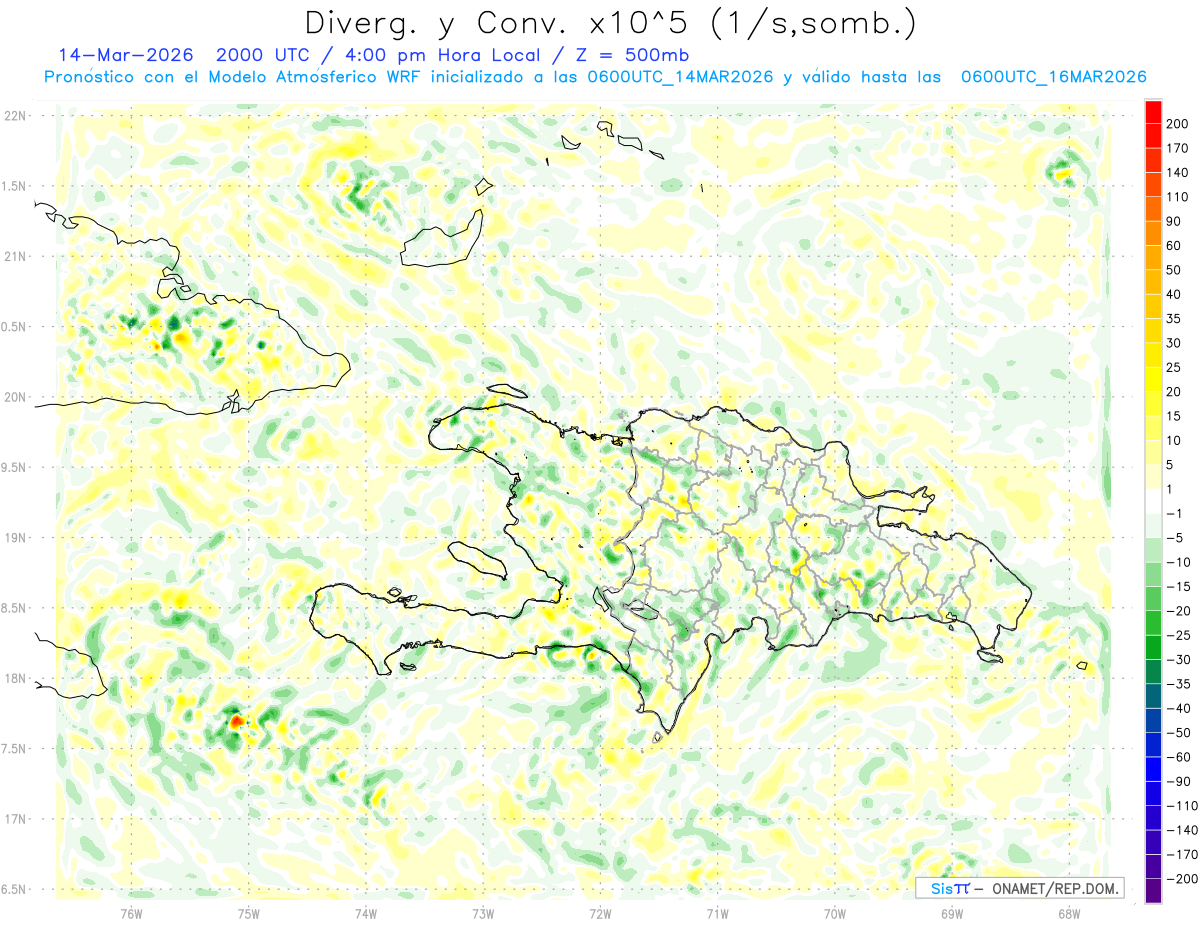
Task: Click the positive '60' colorbar label
Action: coord(1174,246)
